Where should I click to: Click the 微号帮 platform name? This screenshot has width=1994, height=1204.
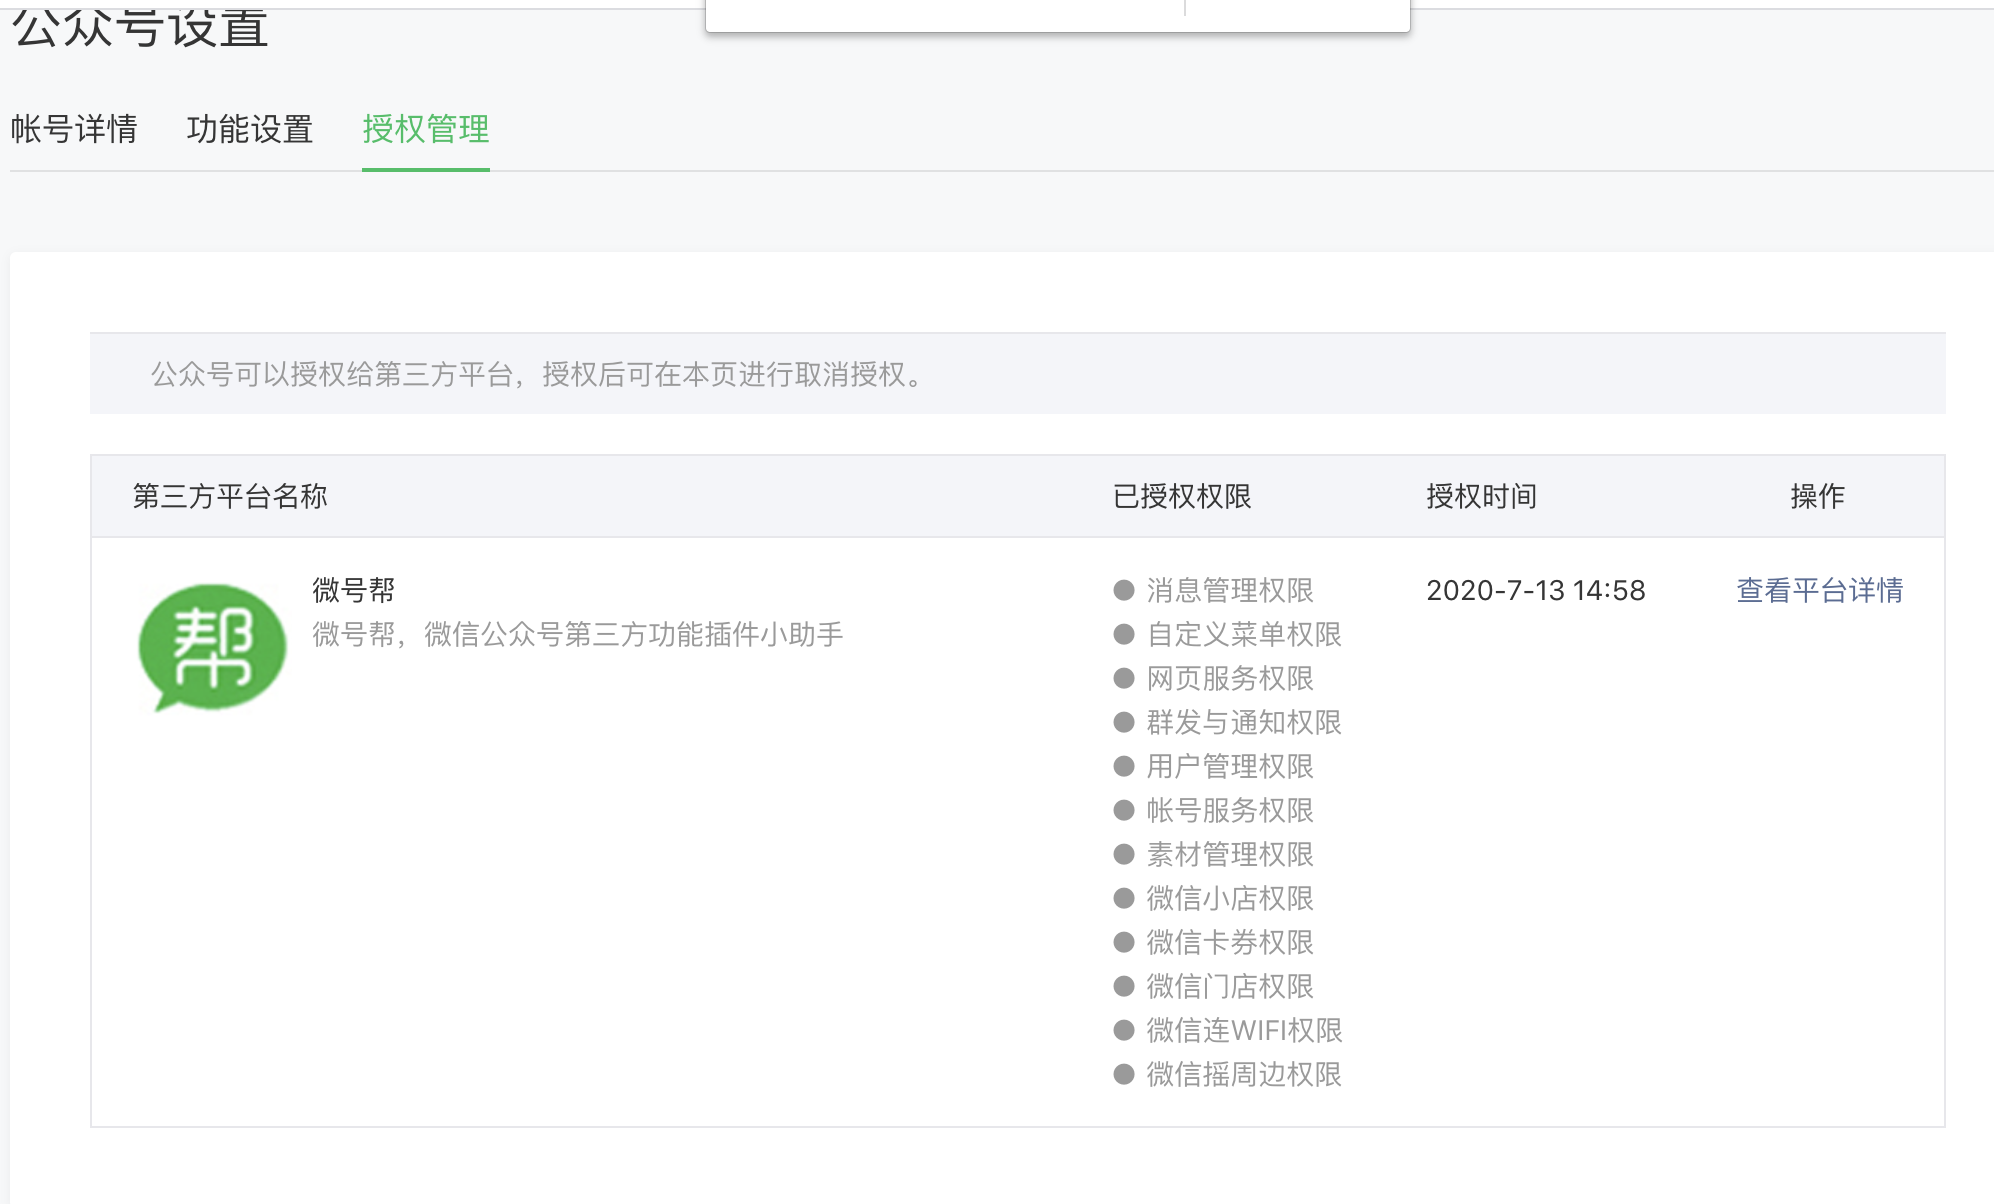(x=353, y=590)
